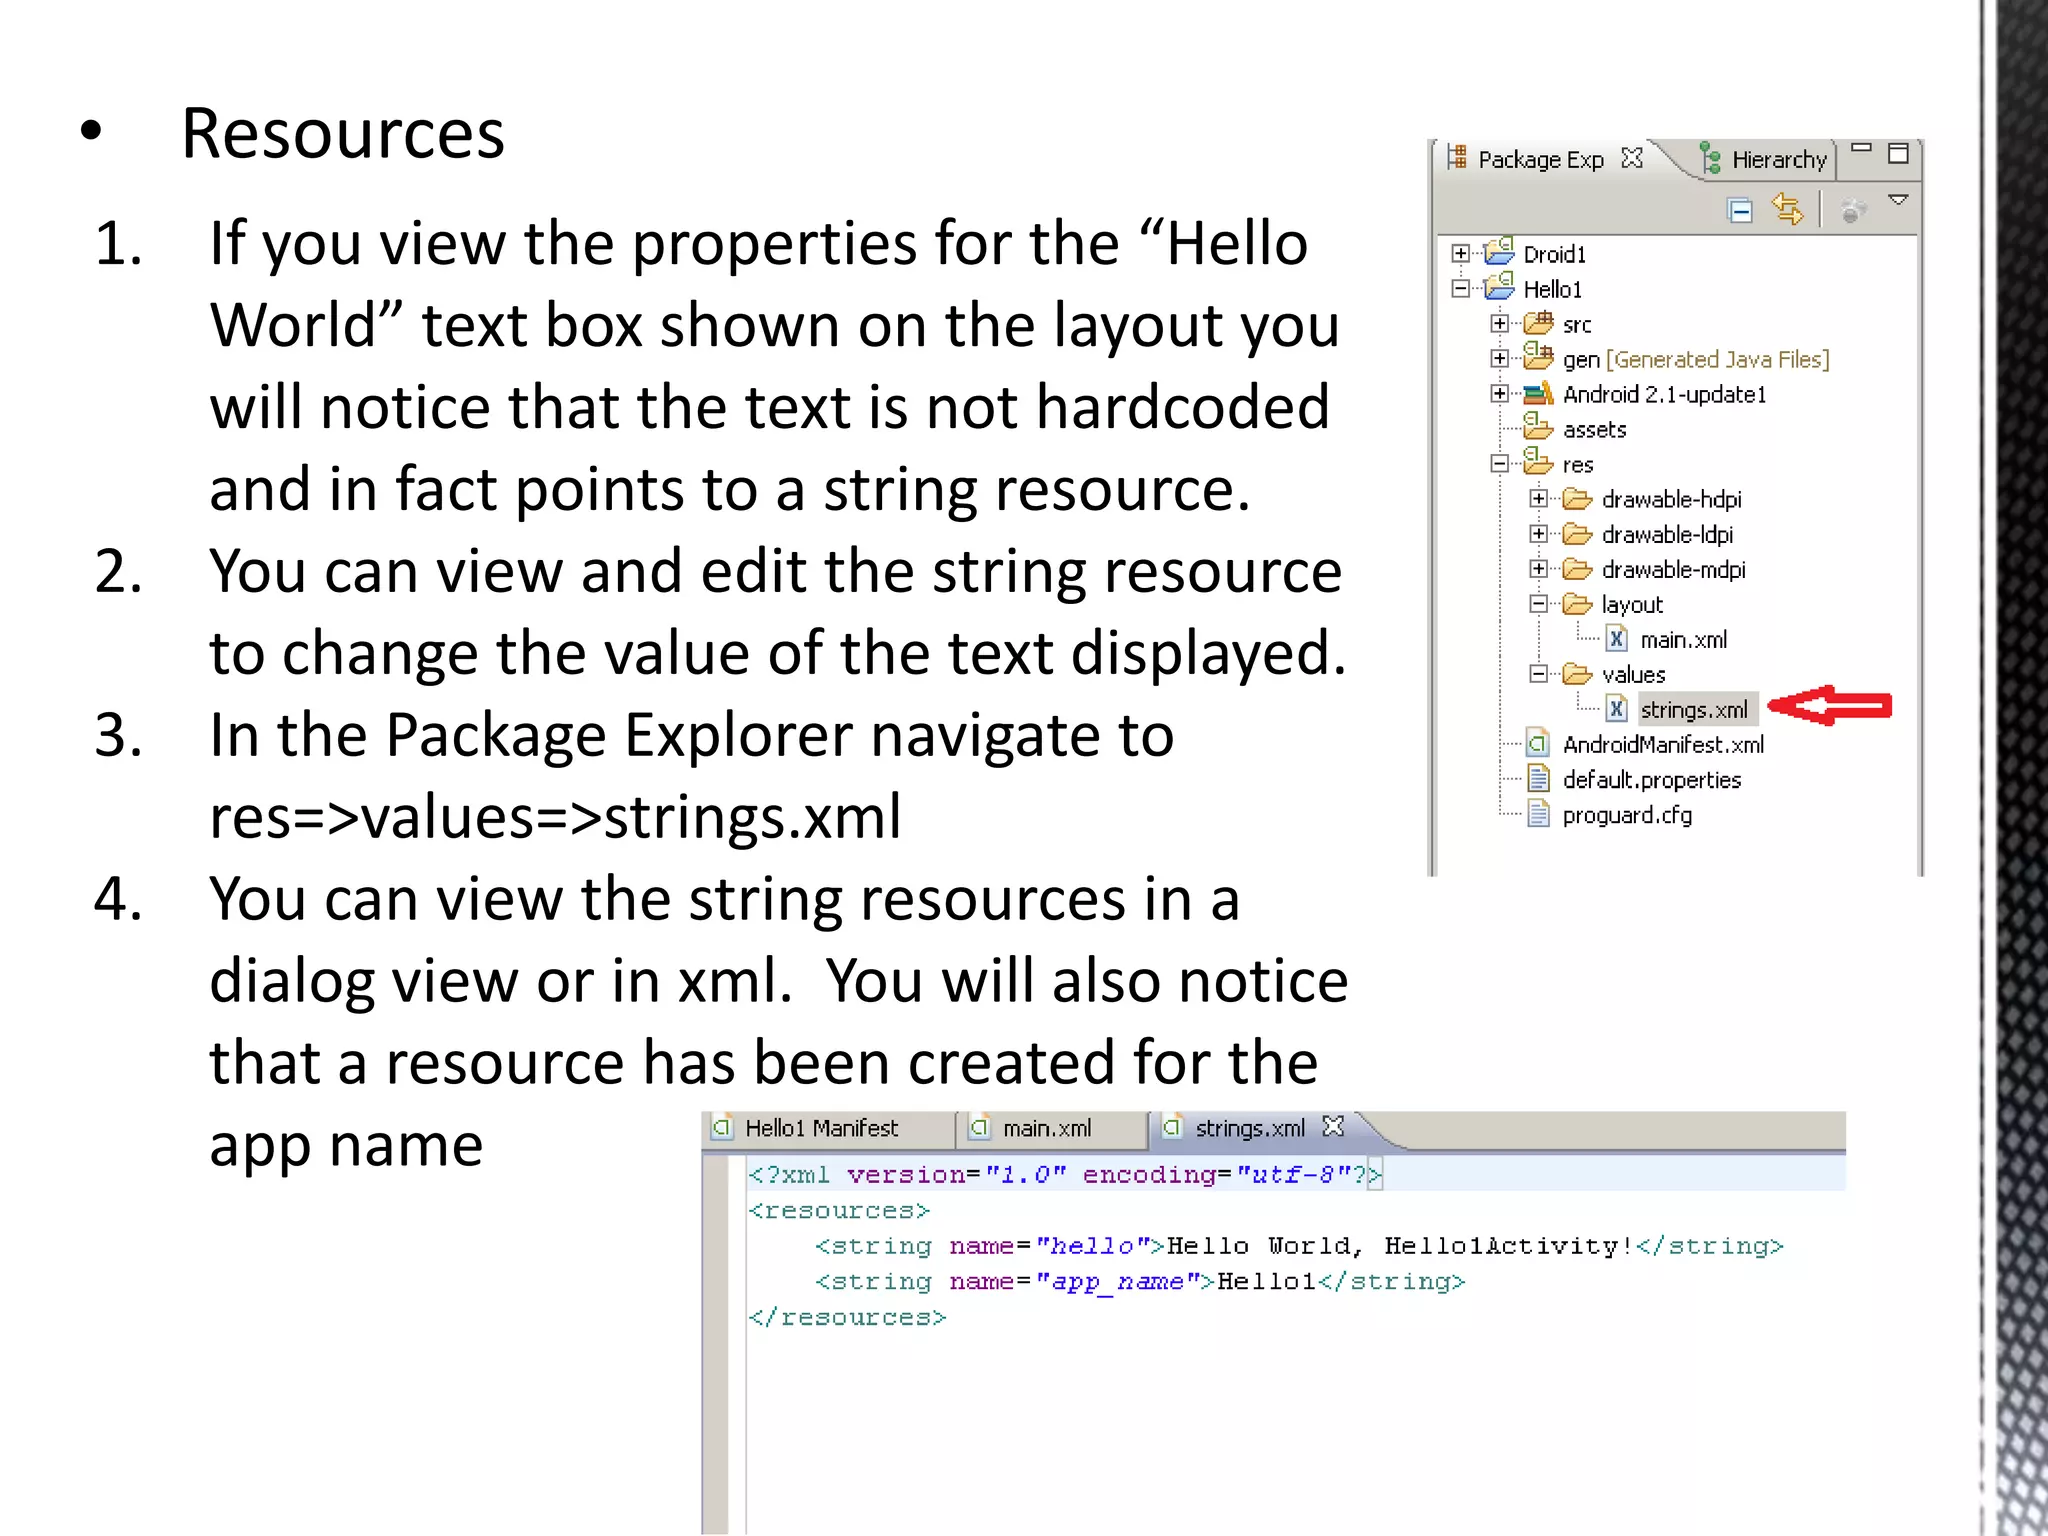
Task: Close the Package Explorer tab
Action: (1632, 158)
